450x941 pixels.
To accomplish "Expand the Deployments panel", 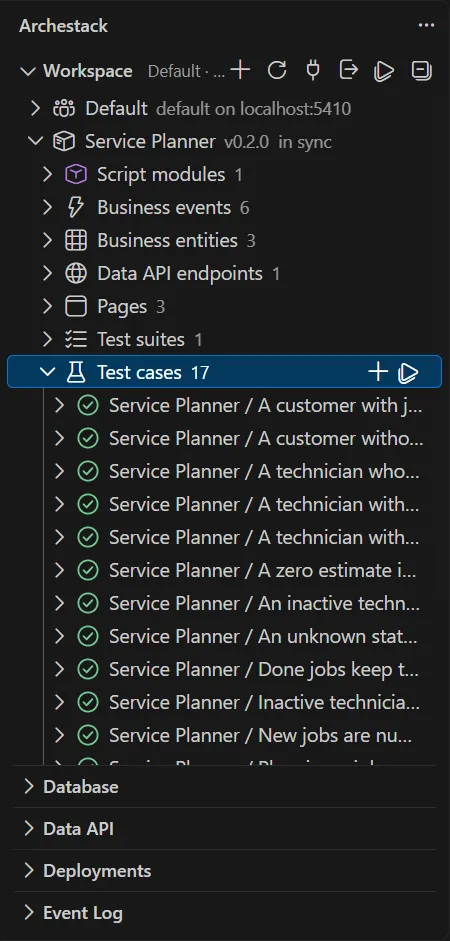I will coord(29,871).
